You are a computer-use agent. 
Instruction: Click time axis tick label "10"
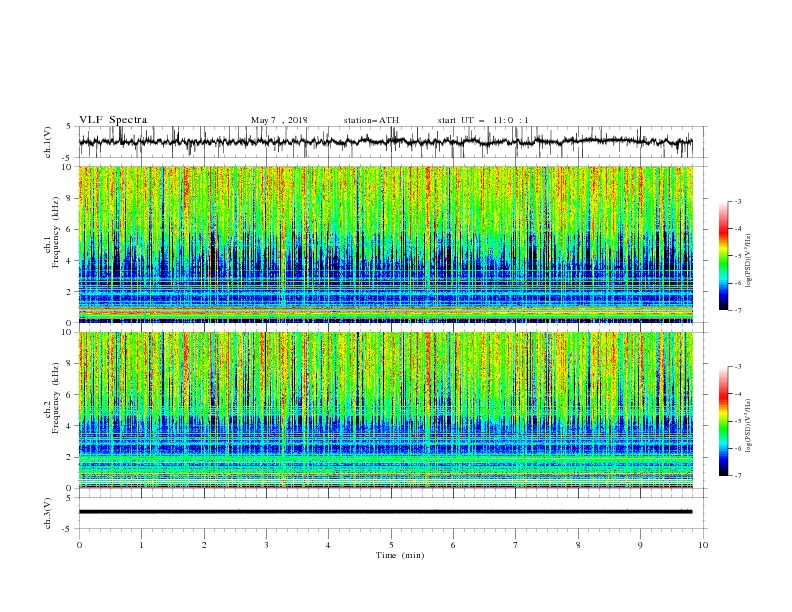(x=703, y=545)
